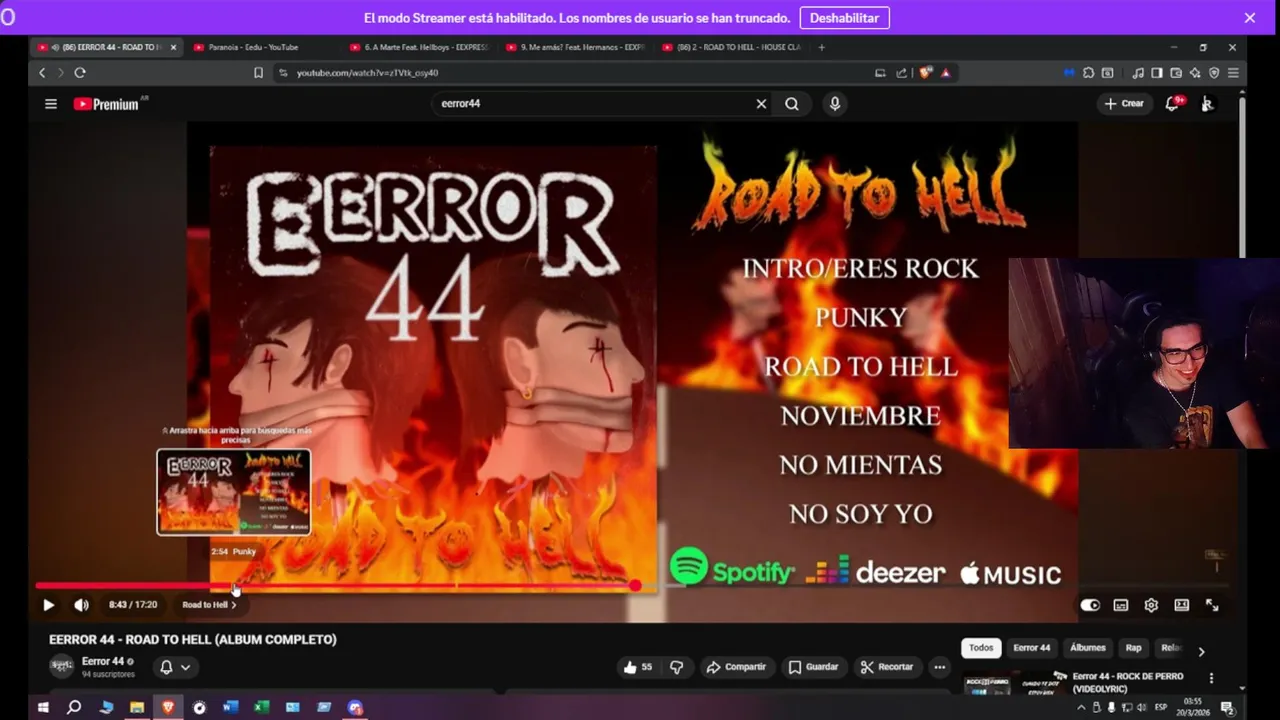The image size is (1280, 720).
Task: Open the Eerror 44 channel name link
Action: [x=103, y=662]
